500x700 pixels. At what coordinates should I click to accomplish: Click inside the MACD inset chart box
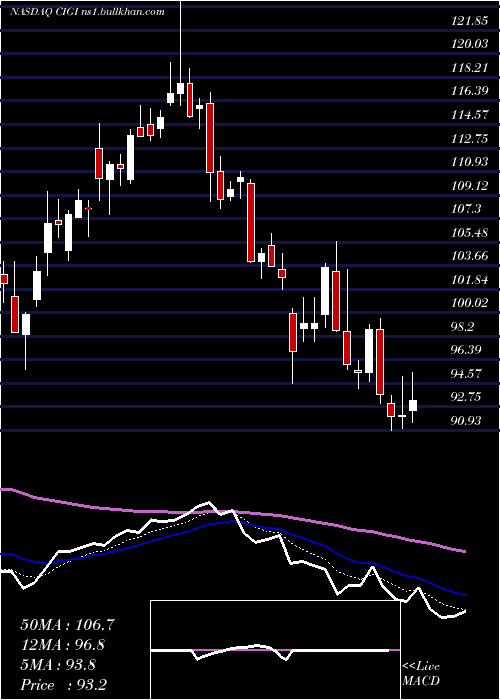pos(275,650)
